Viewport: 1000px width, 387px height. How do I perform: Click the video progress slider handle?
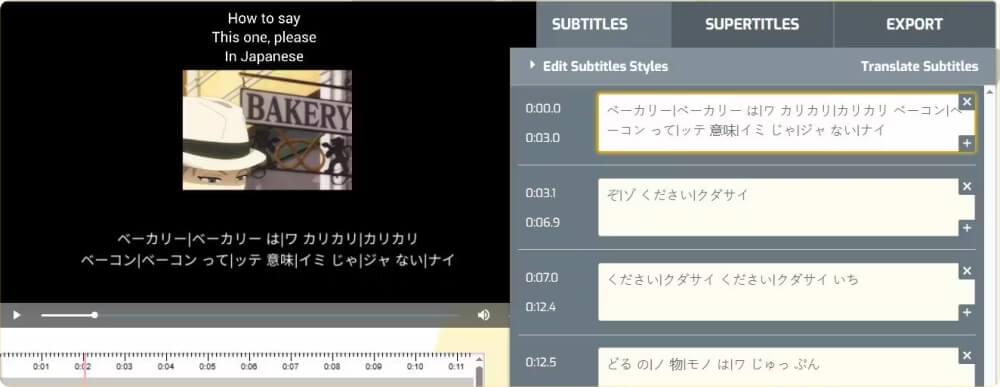coord(94,315)
